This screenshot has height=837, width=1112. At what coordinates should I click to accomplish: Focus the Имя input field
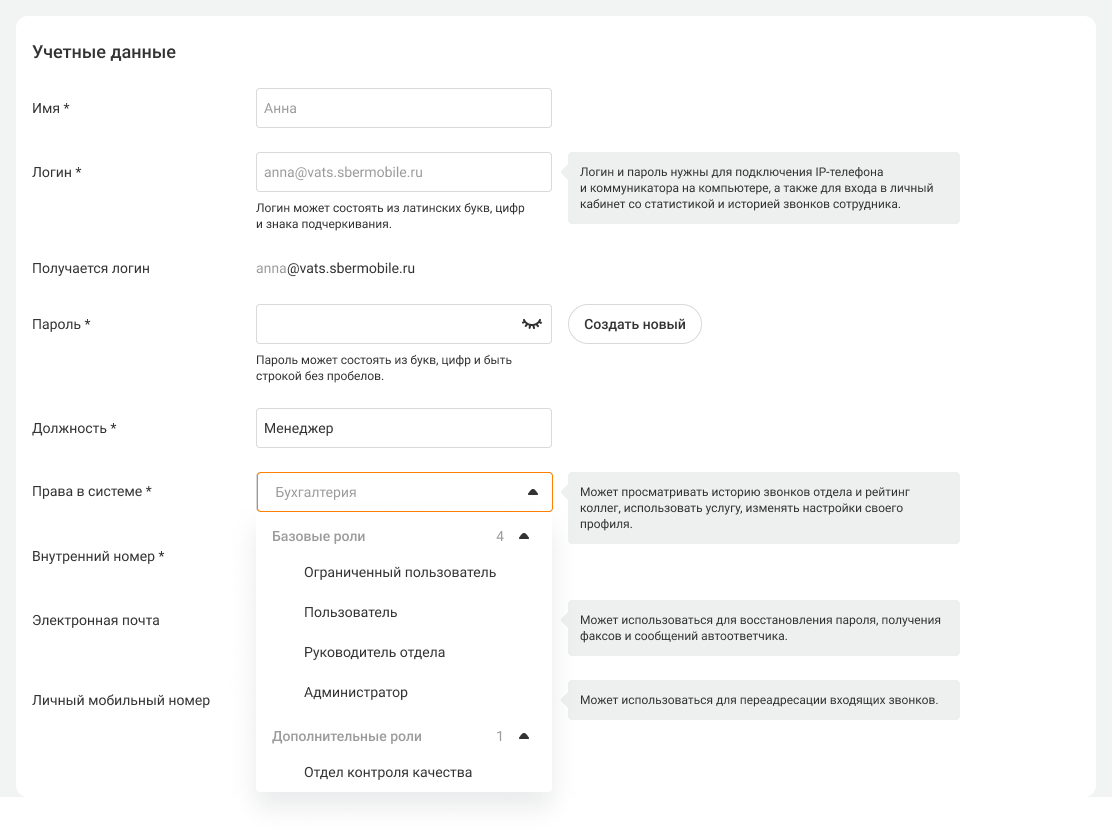(404, 108)
